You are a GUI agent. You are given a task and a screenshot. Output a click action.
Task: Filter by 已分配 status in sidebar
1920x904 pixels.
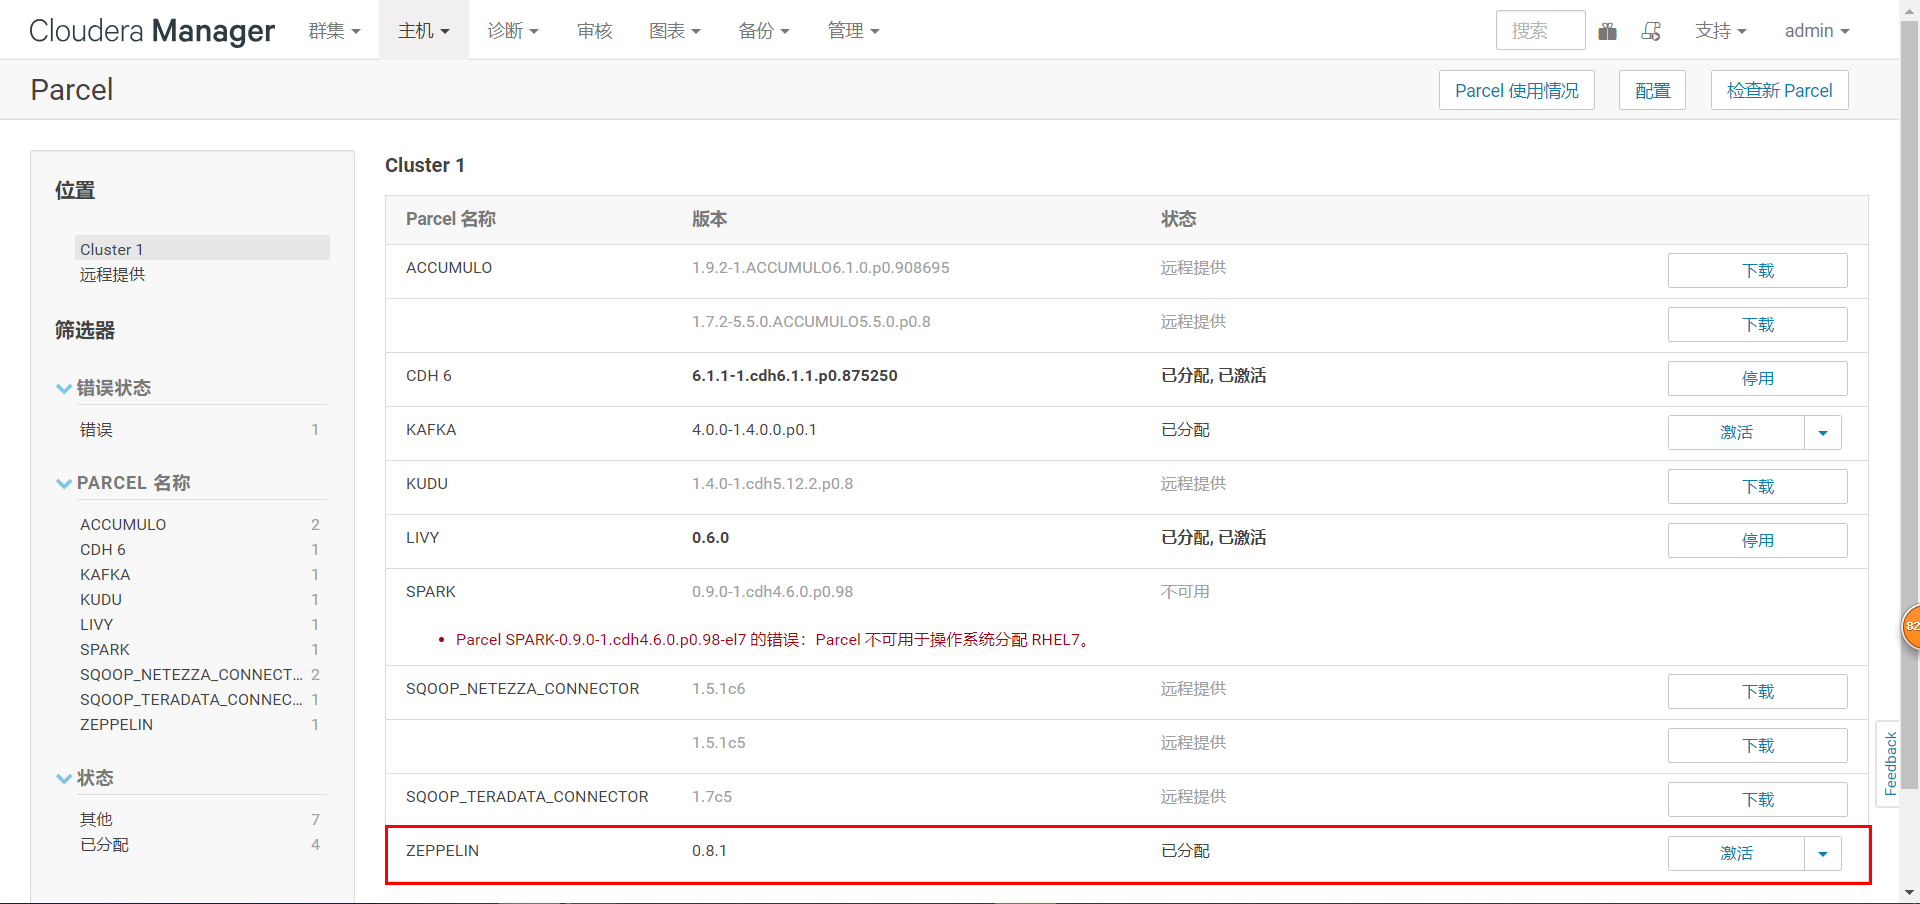104,844
